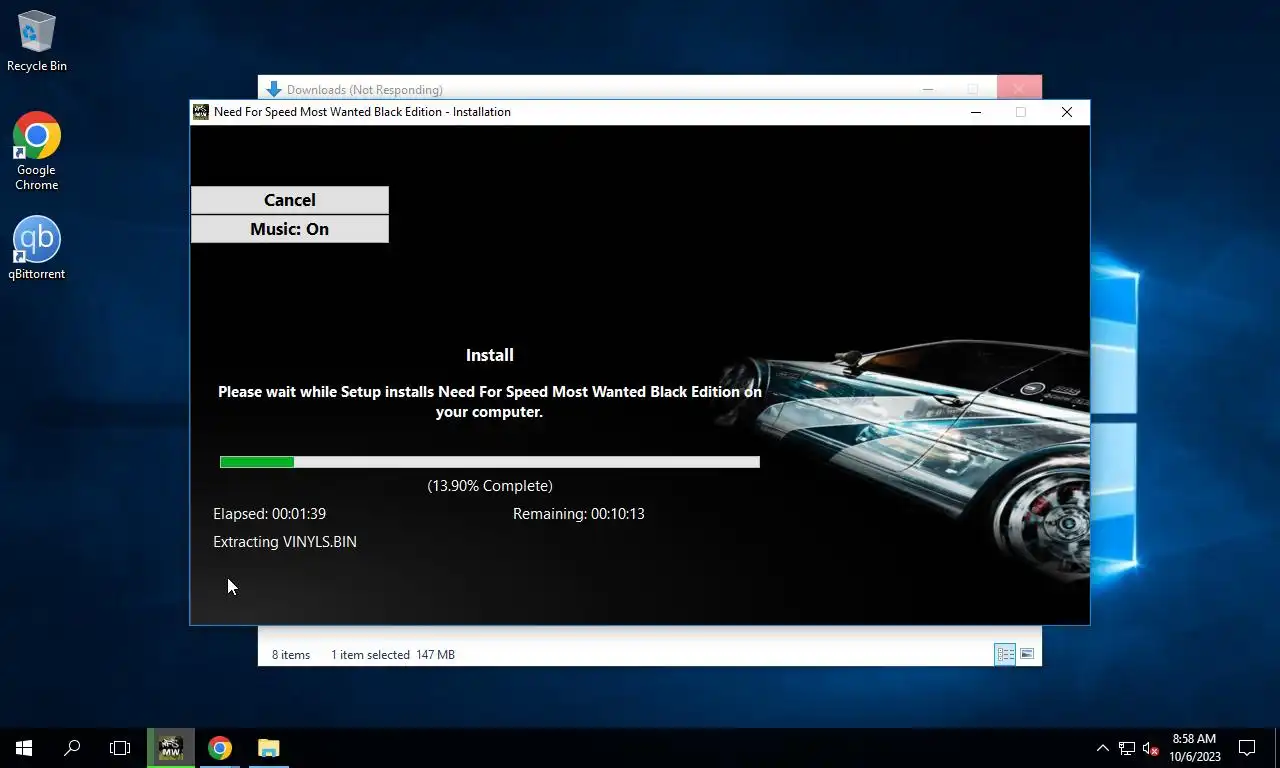Open the Recycle Bin desktop icon

pyautogui.click(x=37, y=42)
